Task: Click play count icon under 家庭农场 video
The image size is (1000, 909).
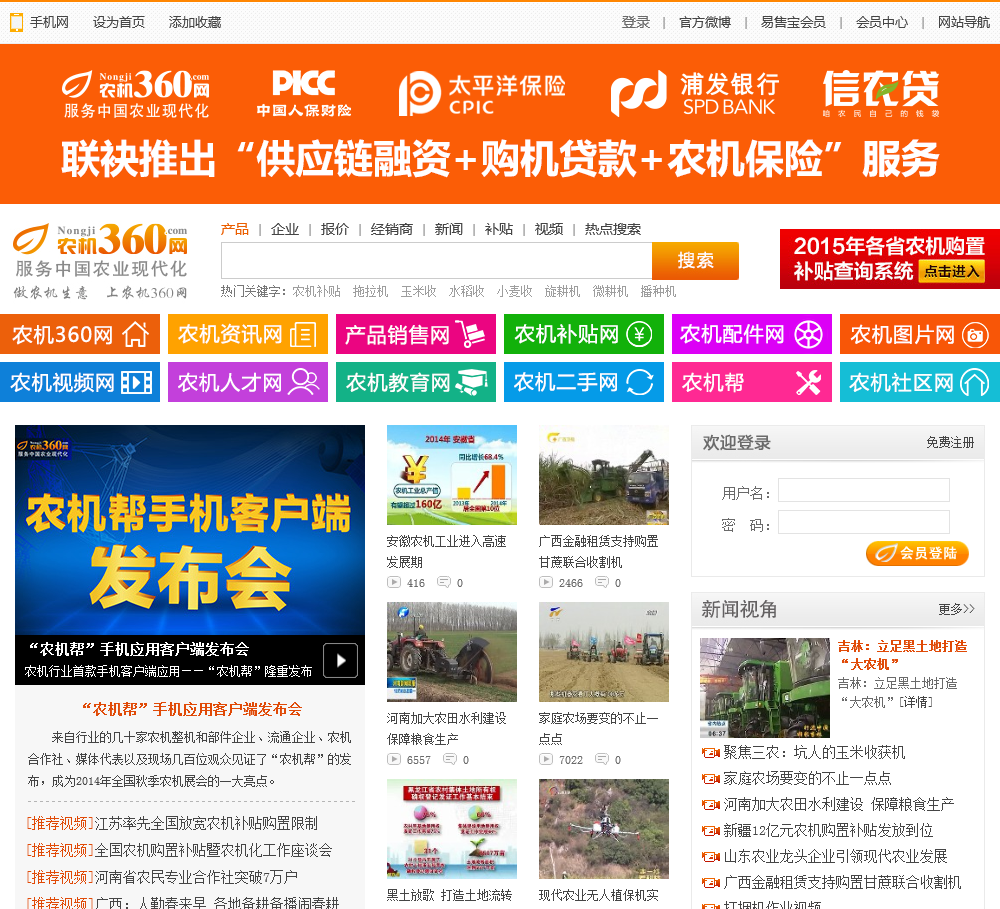Action: pyautogui.click(x=546, y=759)
